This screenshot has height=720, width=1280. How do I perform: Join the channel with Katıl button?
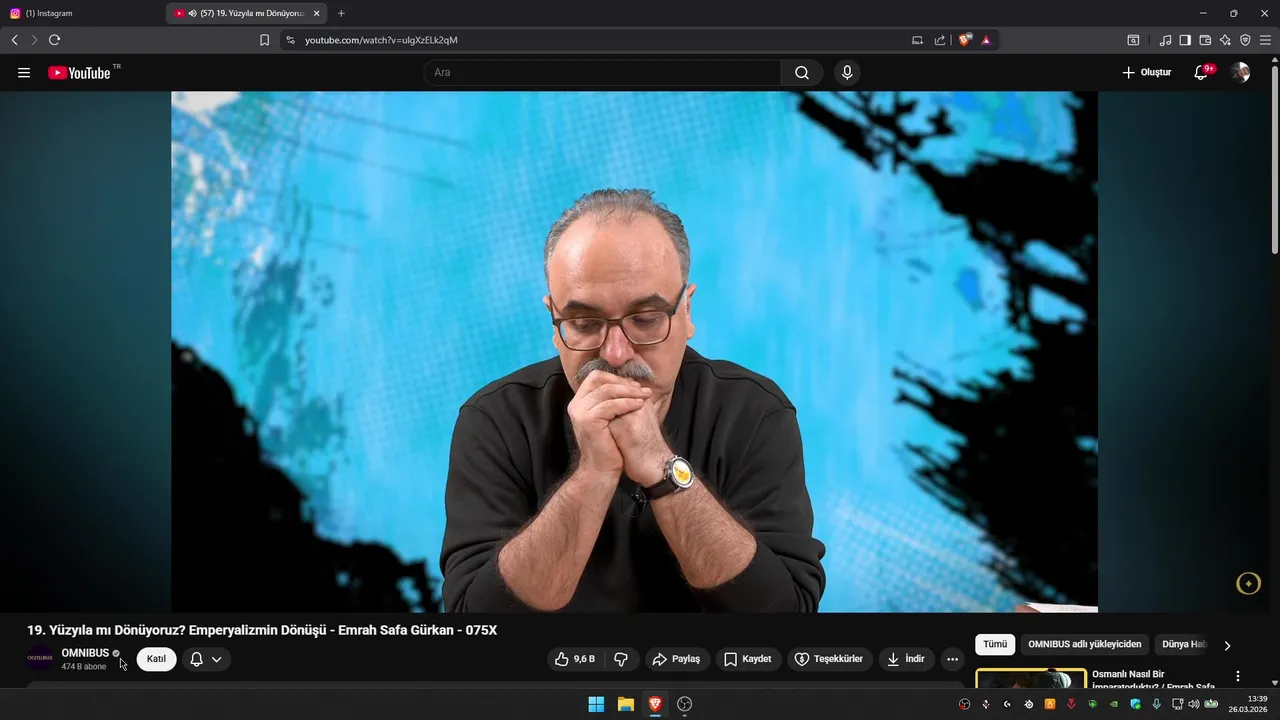coord(156,659)
